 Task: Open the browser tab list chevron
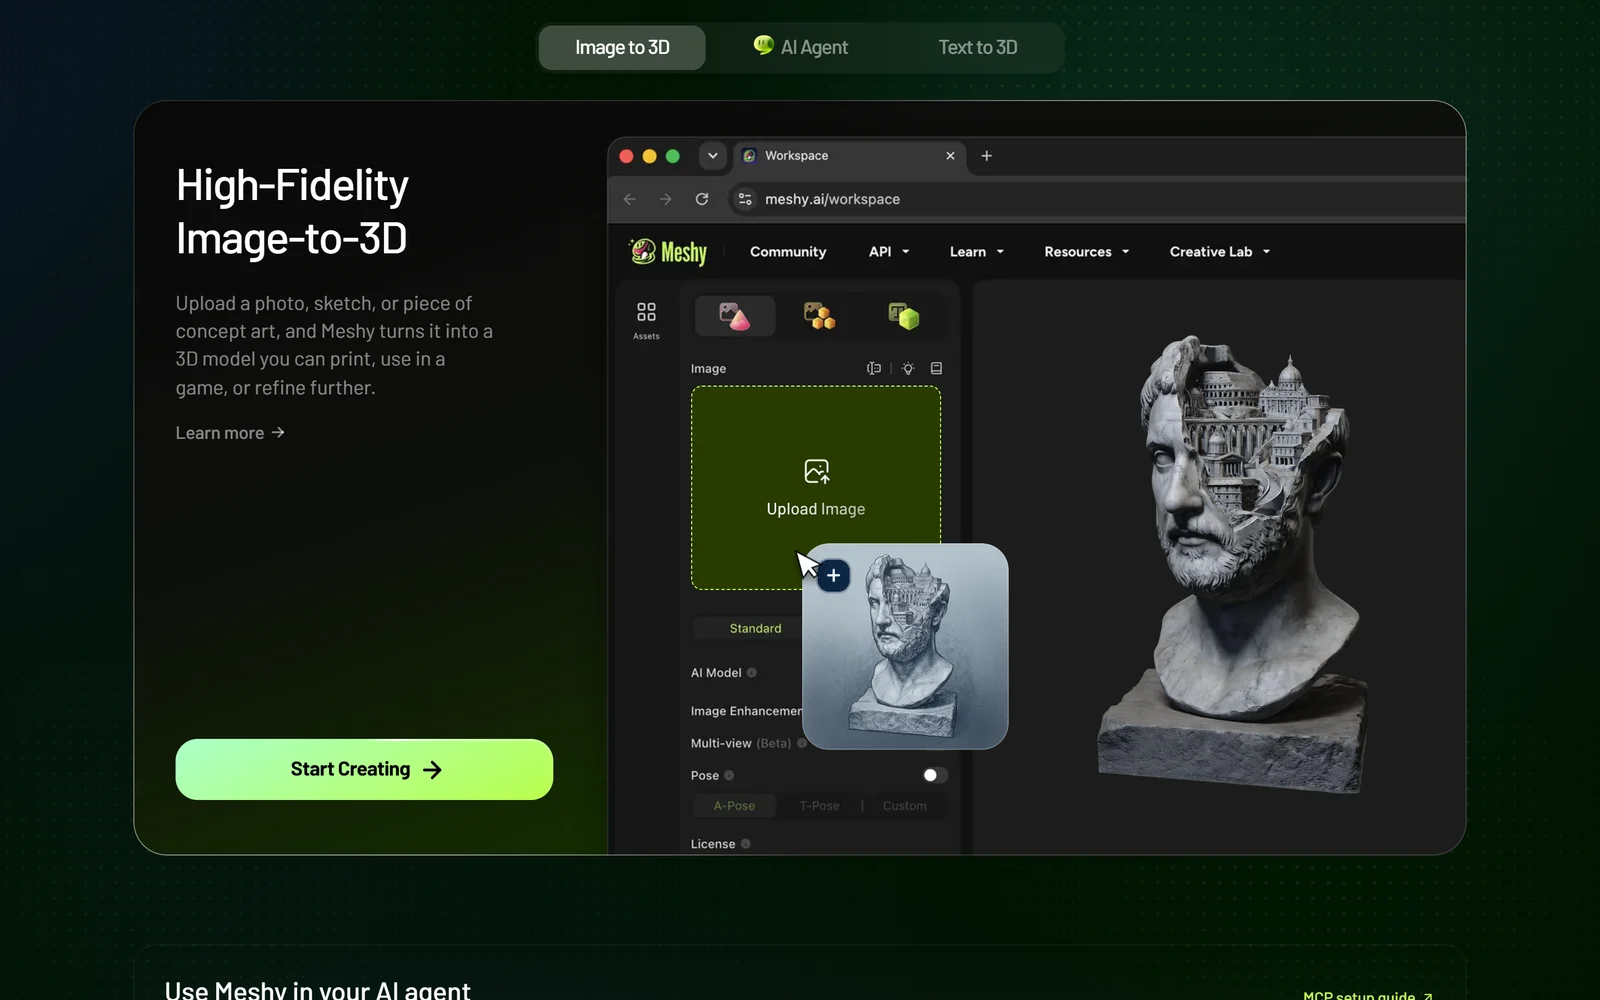(712, 156)
